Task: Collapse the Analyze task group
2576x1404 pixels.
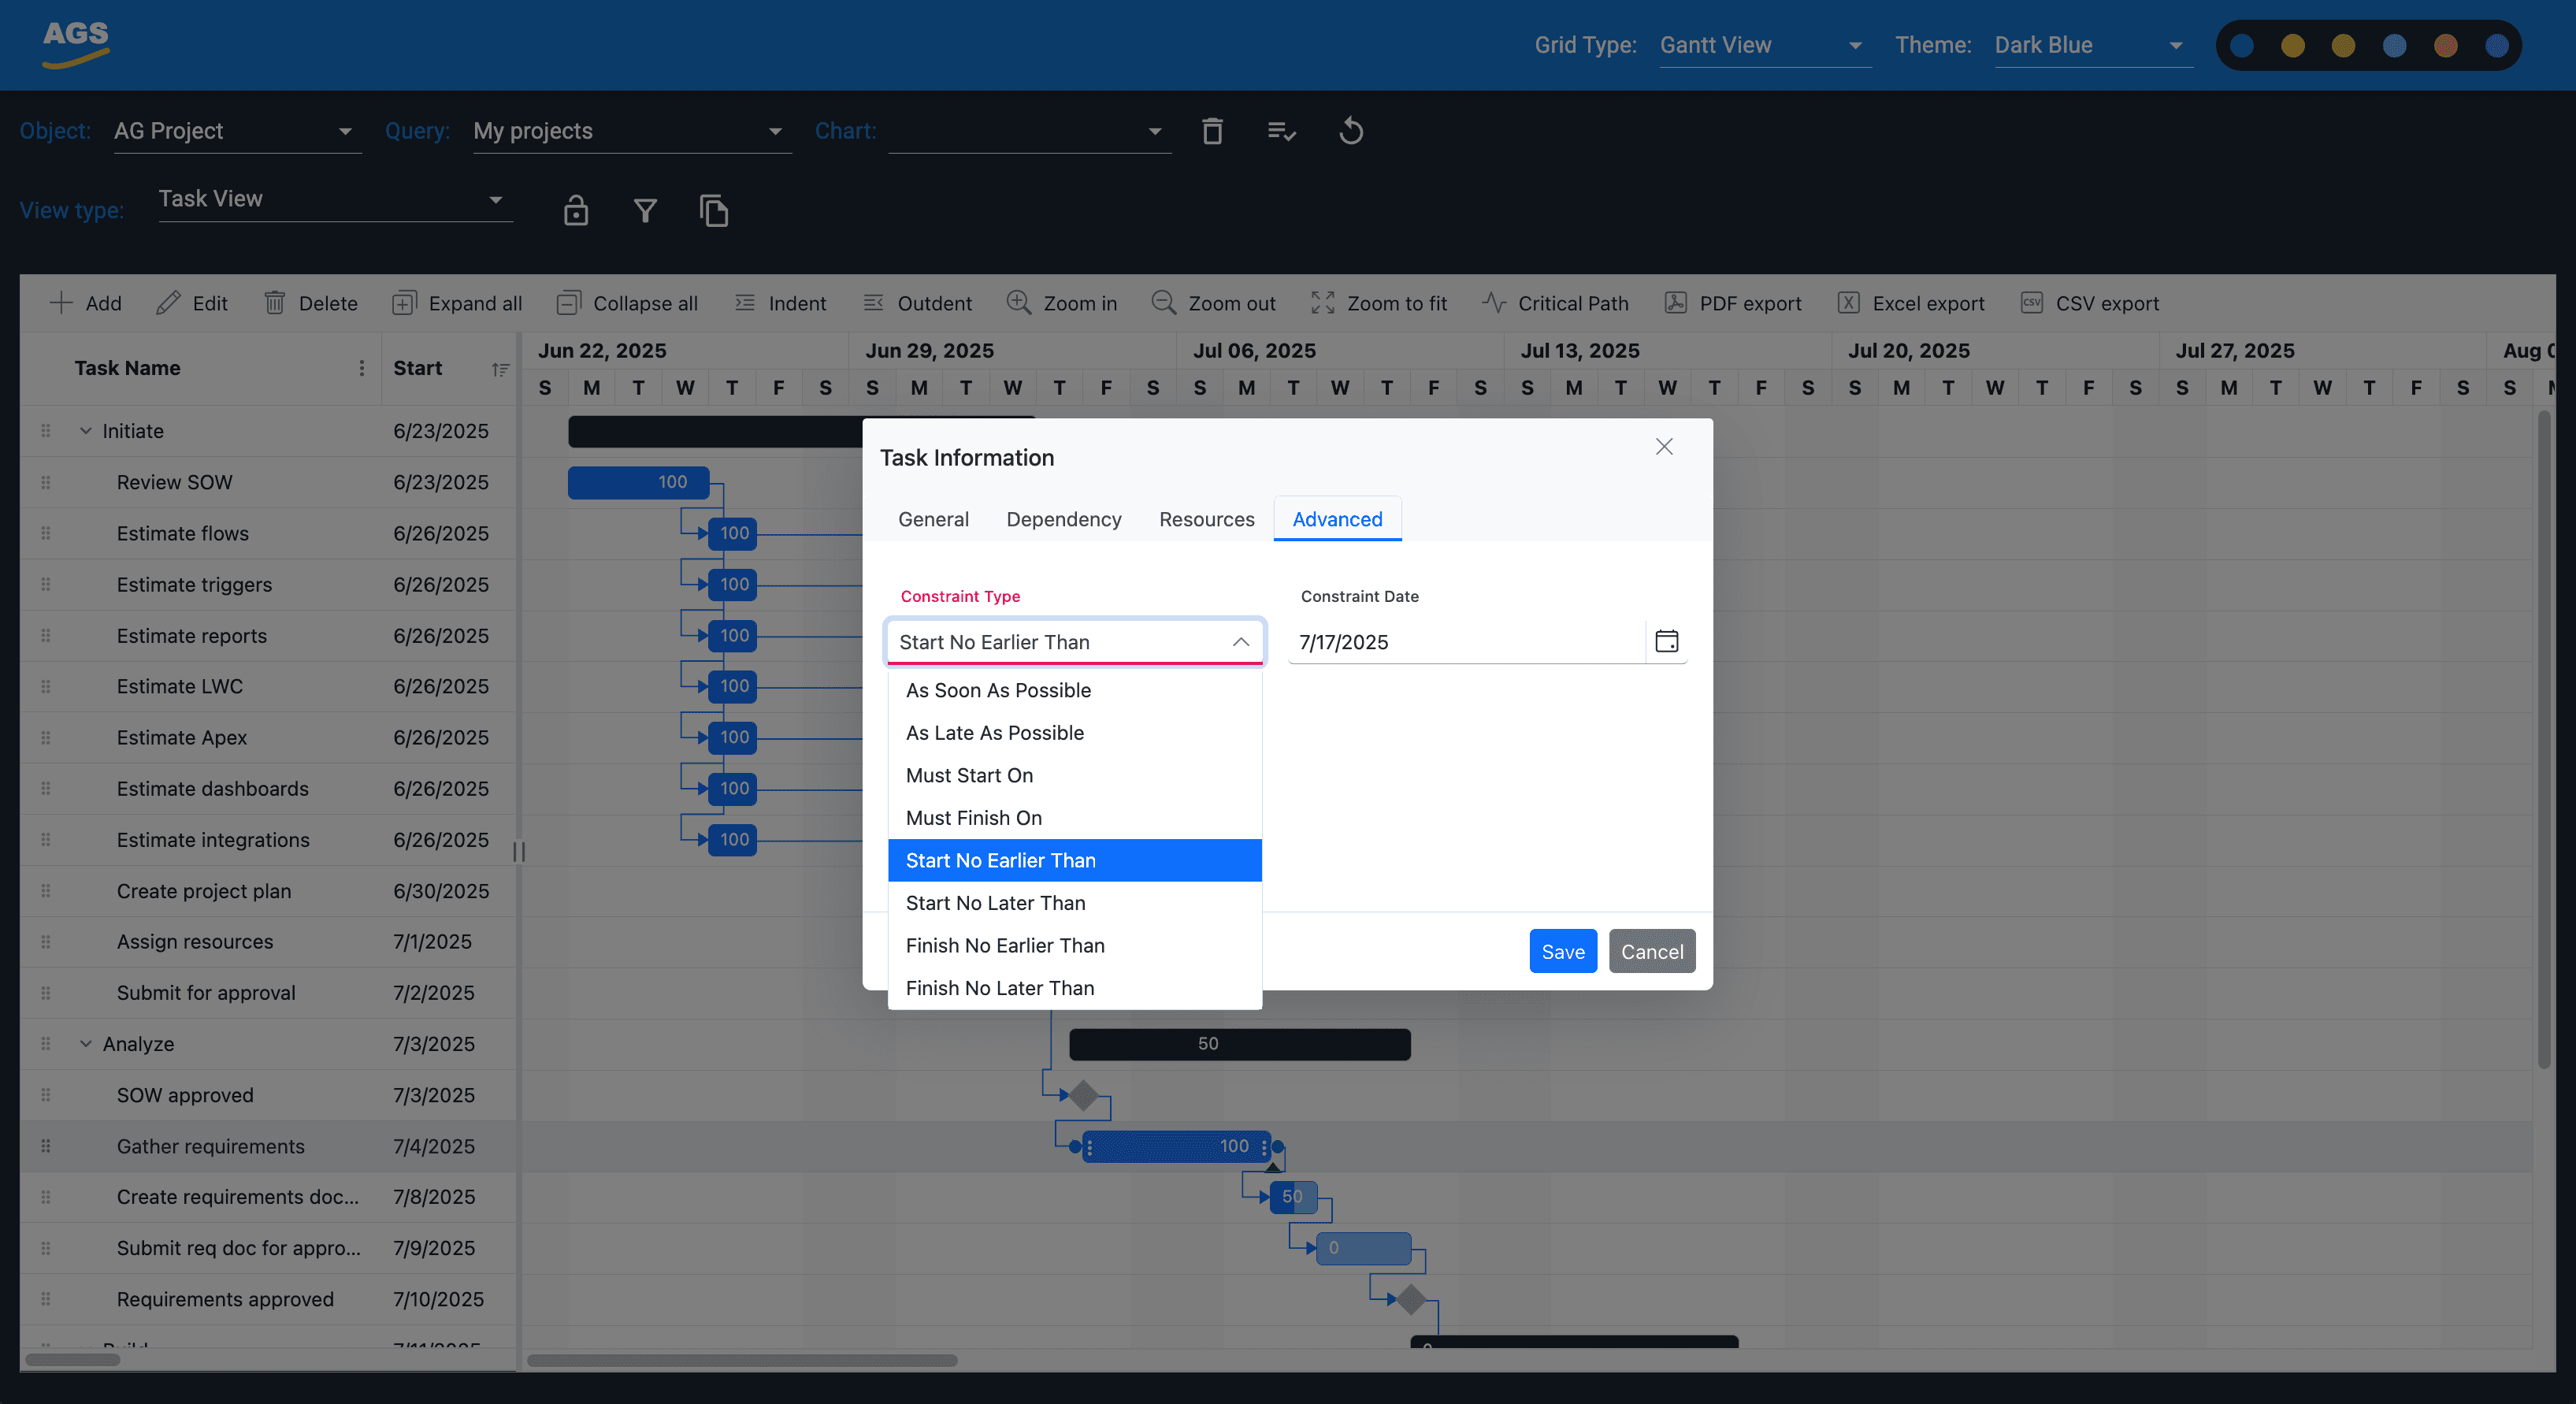Action: (x=86, y=1044)
